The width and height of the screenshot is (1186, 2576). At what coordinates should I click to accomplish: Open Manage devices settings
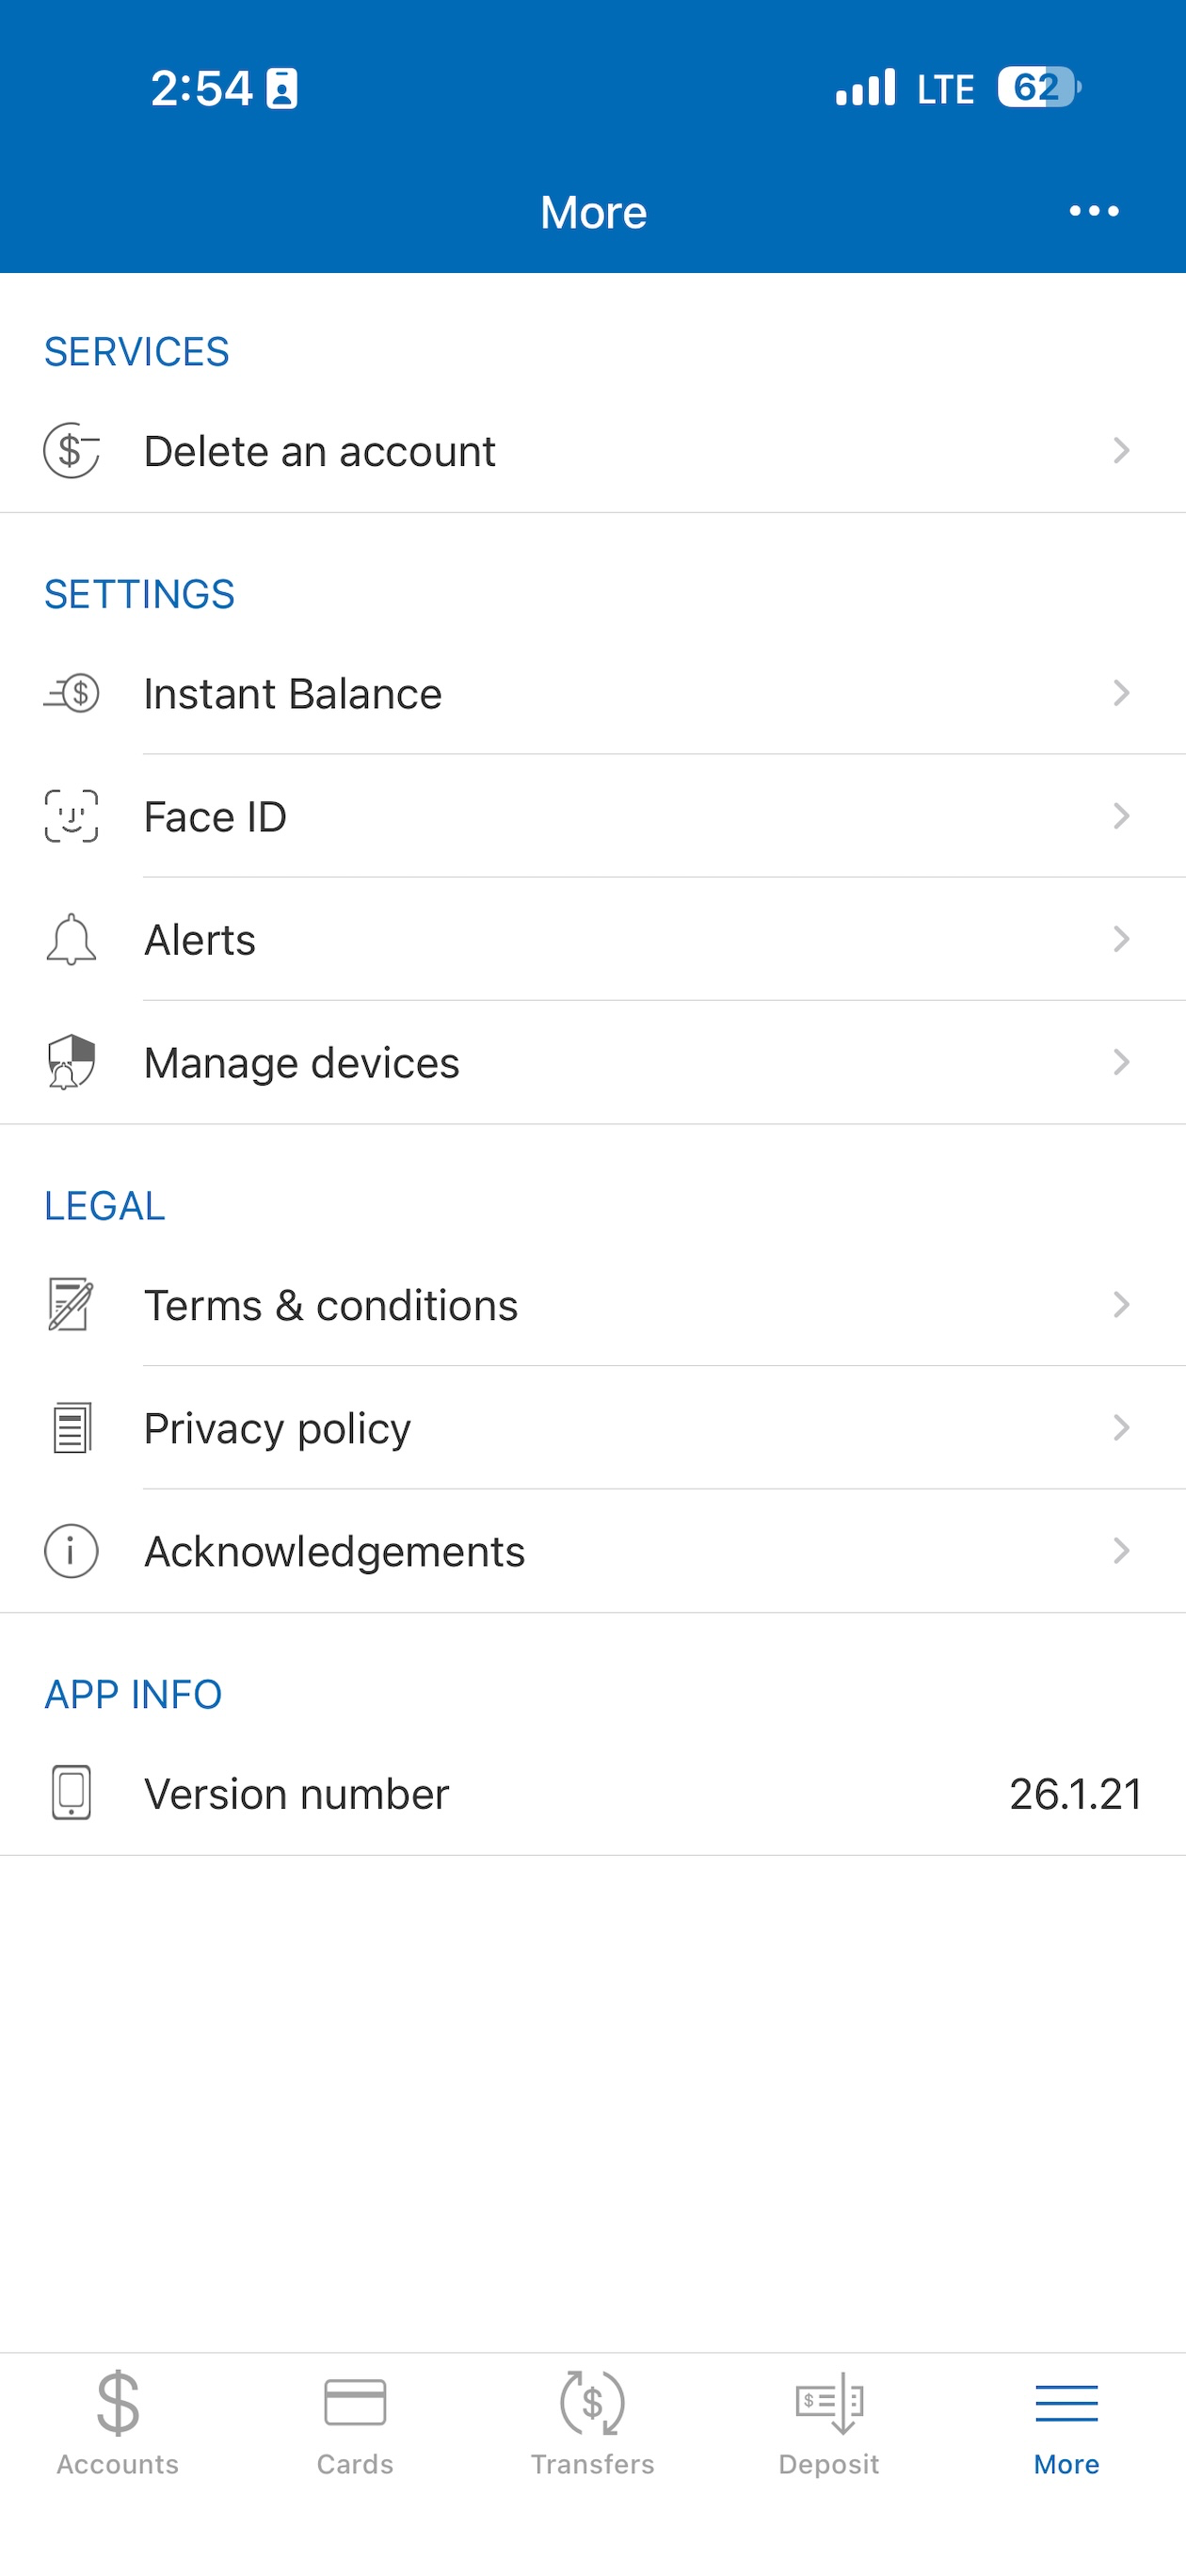[x=593, y=1062]
